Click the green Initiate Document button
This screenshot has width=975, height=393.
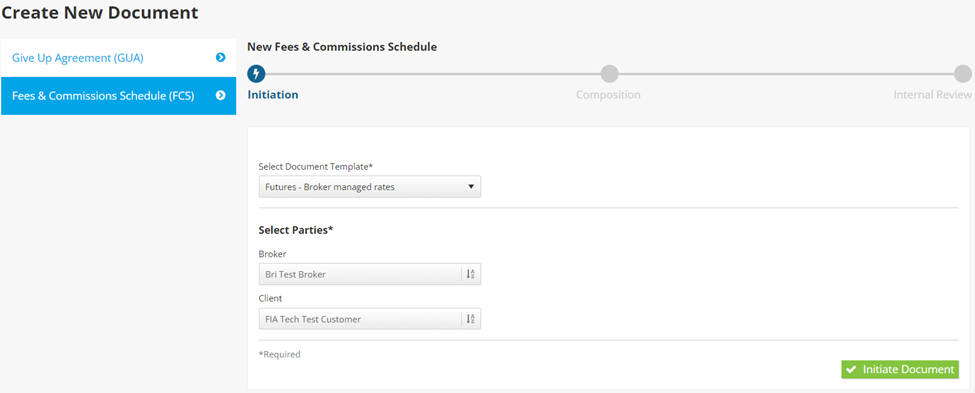coord(900,369)
